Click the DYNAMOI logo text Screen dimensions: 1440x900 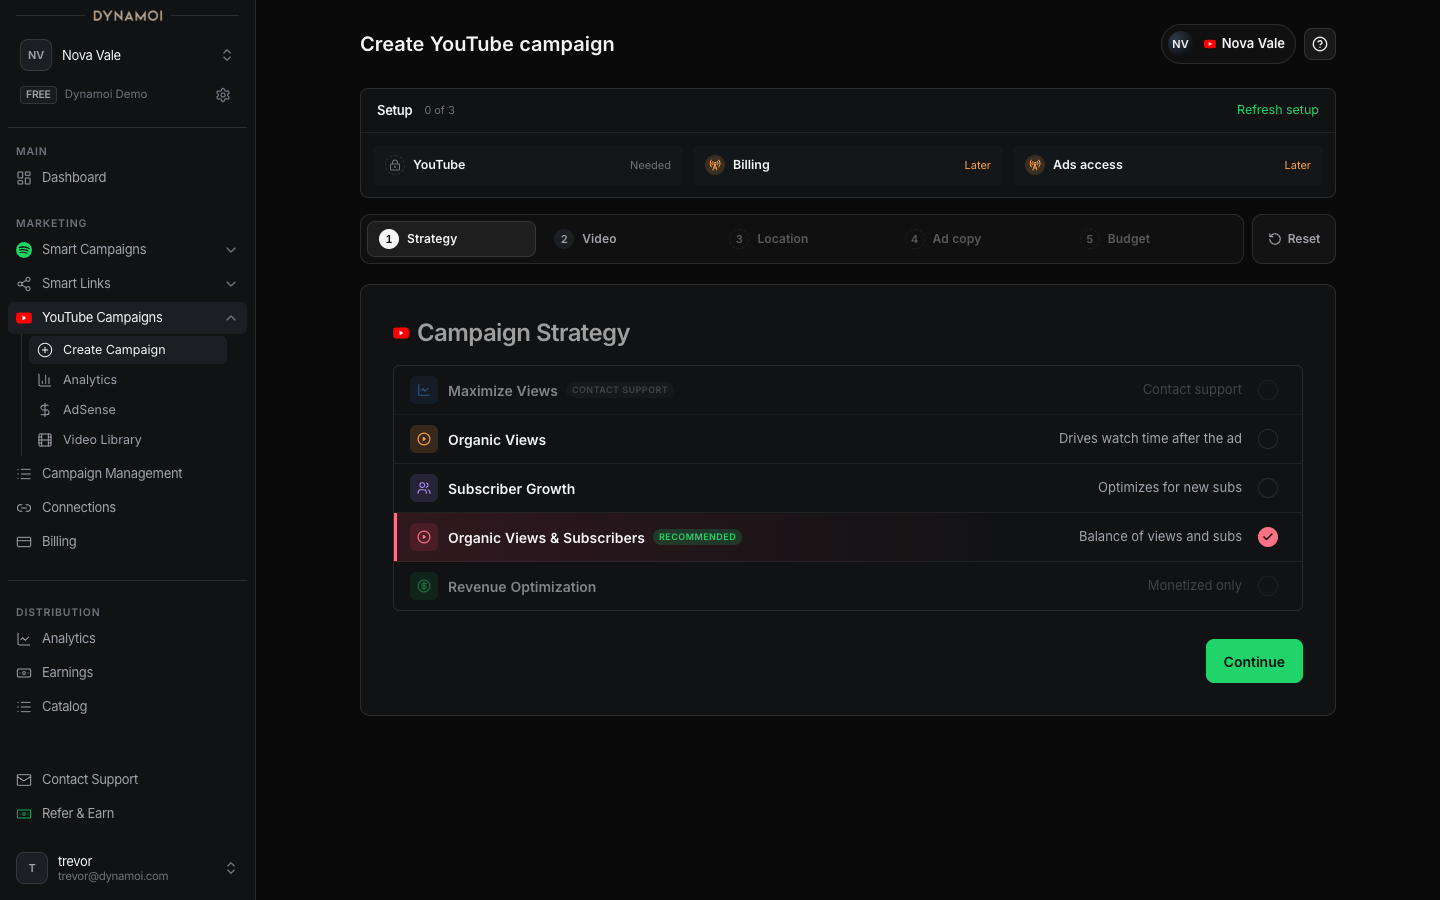128,16
